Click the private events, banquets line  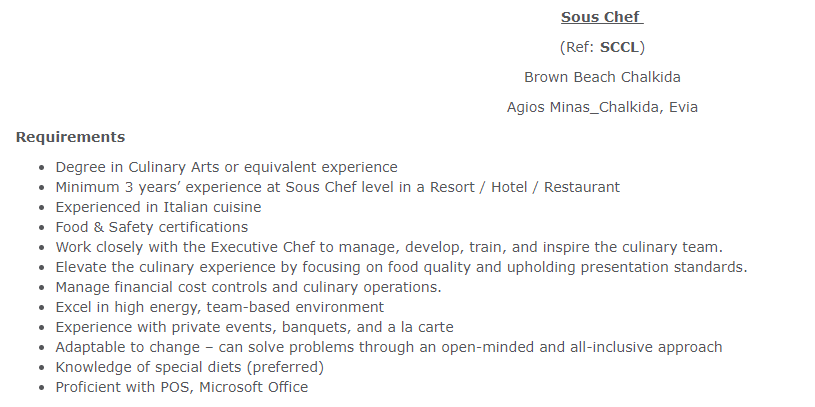255,327
